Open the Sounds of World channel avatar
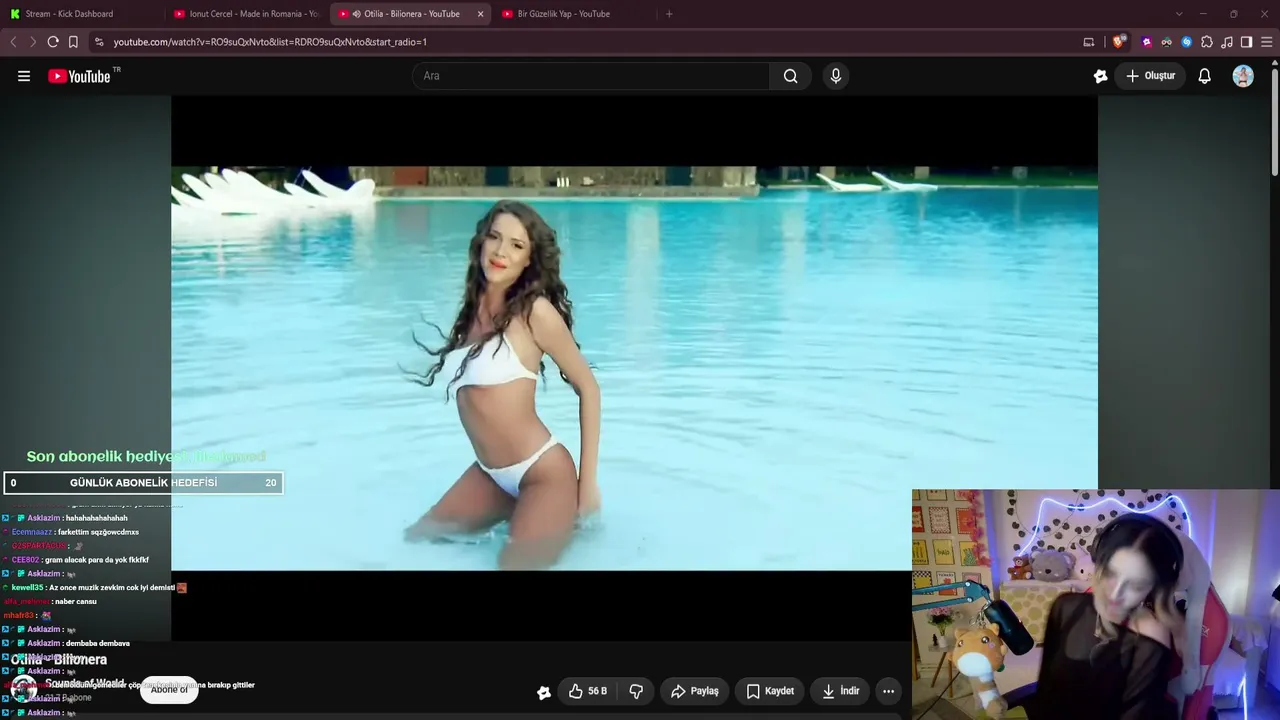Image resolution: width=1280 pixels, height=720 pixels. (x=24, y=689)
